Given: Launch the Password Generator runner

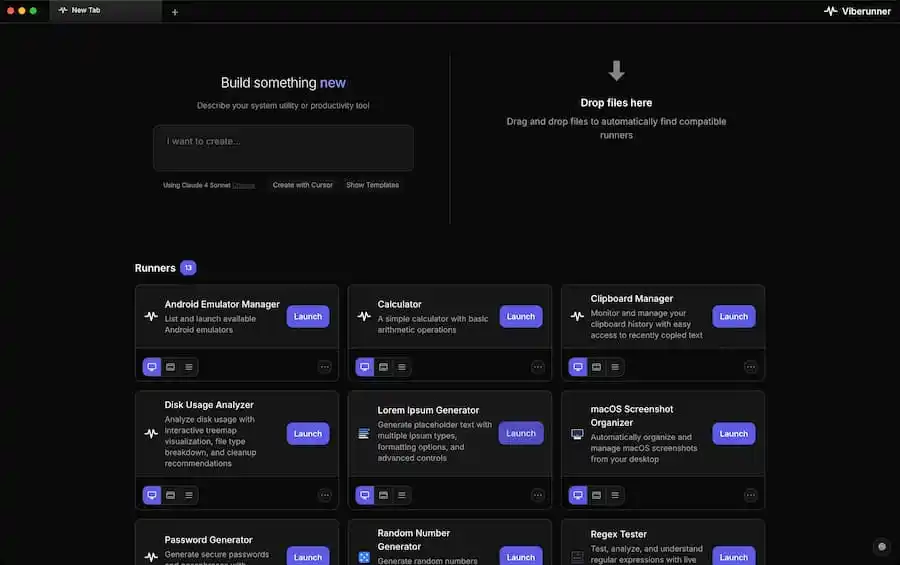Looking at the screenshot, I should coord(308,556).
